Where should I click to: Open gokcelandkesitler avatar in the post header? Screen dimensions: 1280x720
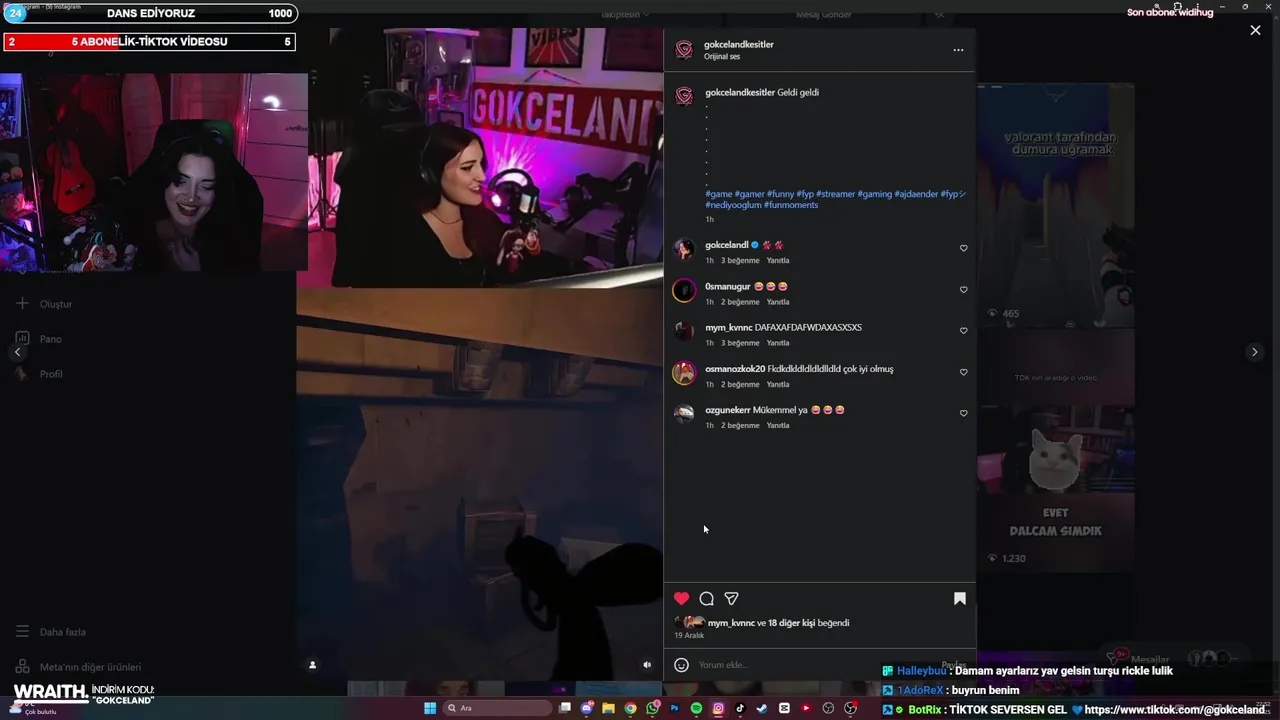point(684,50)
